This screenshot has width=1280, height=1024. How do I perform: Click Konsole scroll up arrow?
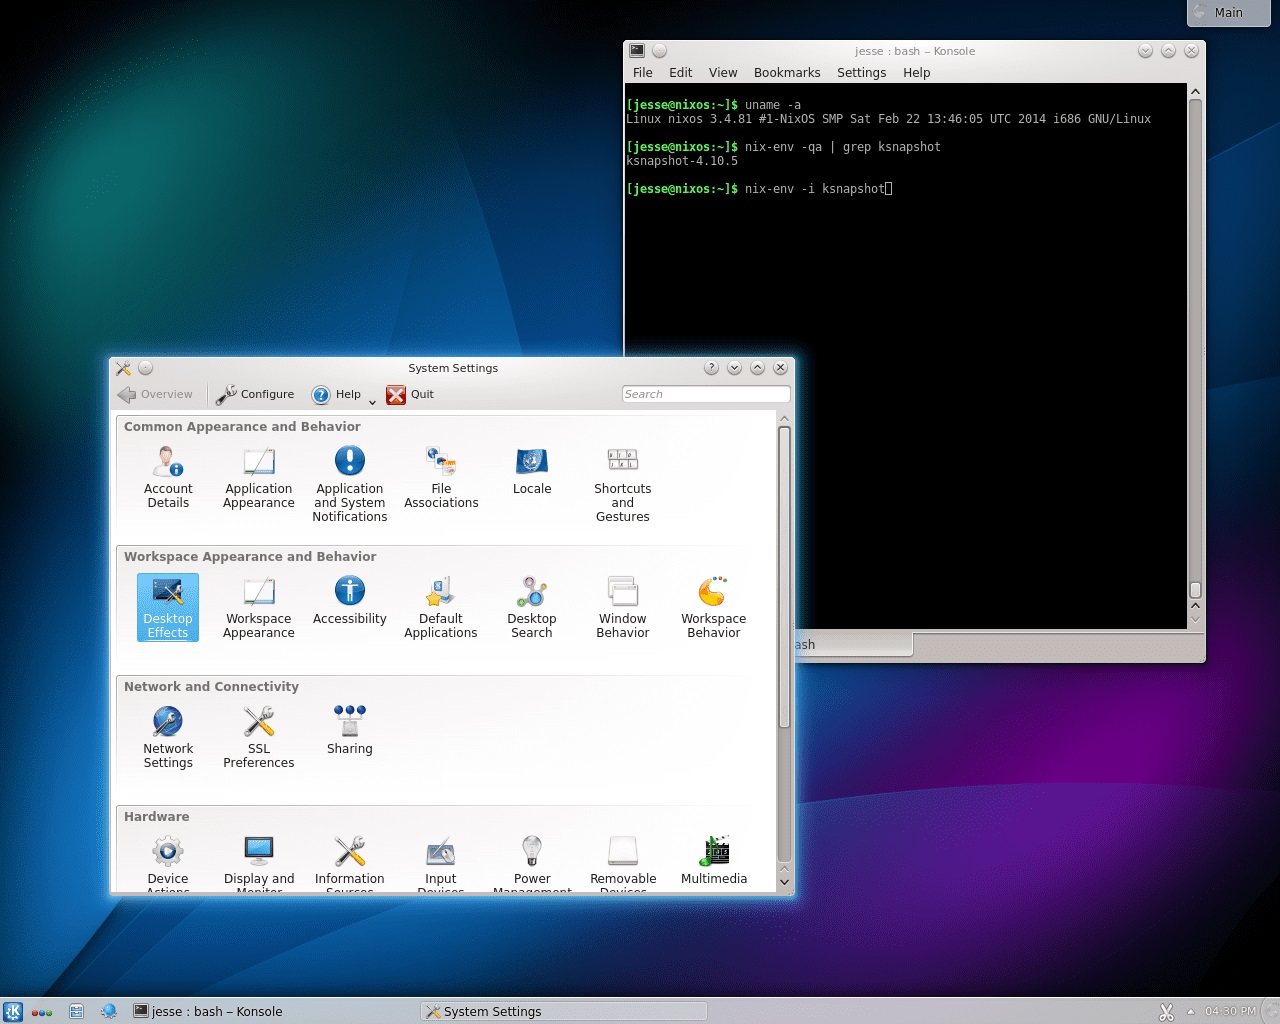(x=1195, y=92)
